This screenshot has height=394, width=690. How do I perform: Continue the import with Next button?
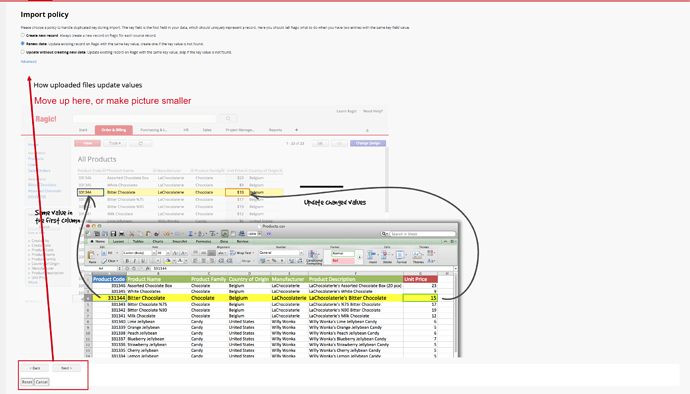pos(66,368)
